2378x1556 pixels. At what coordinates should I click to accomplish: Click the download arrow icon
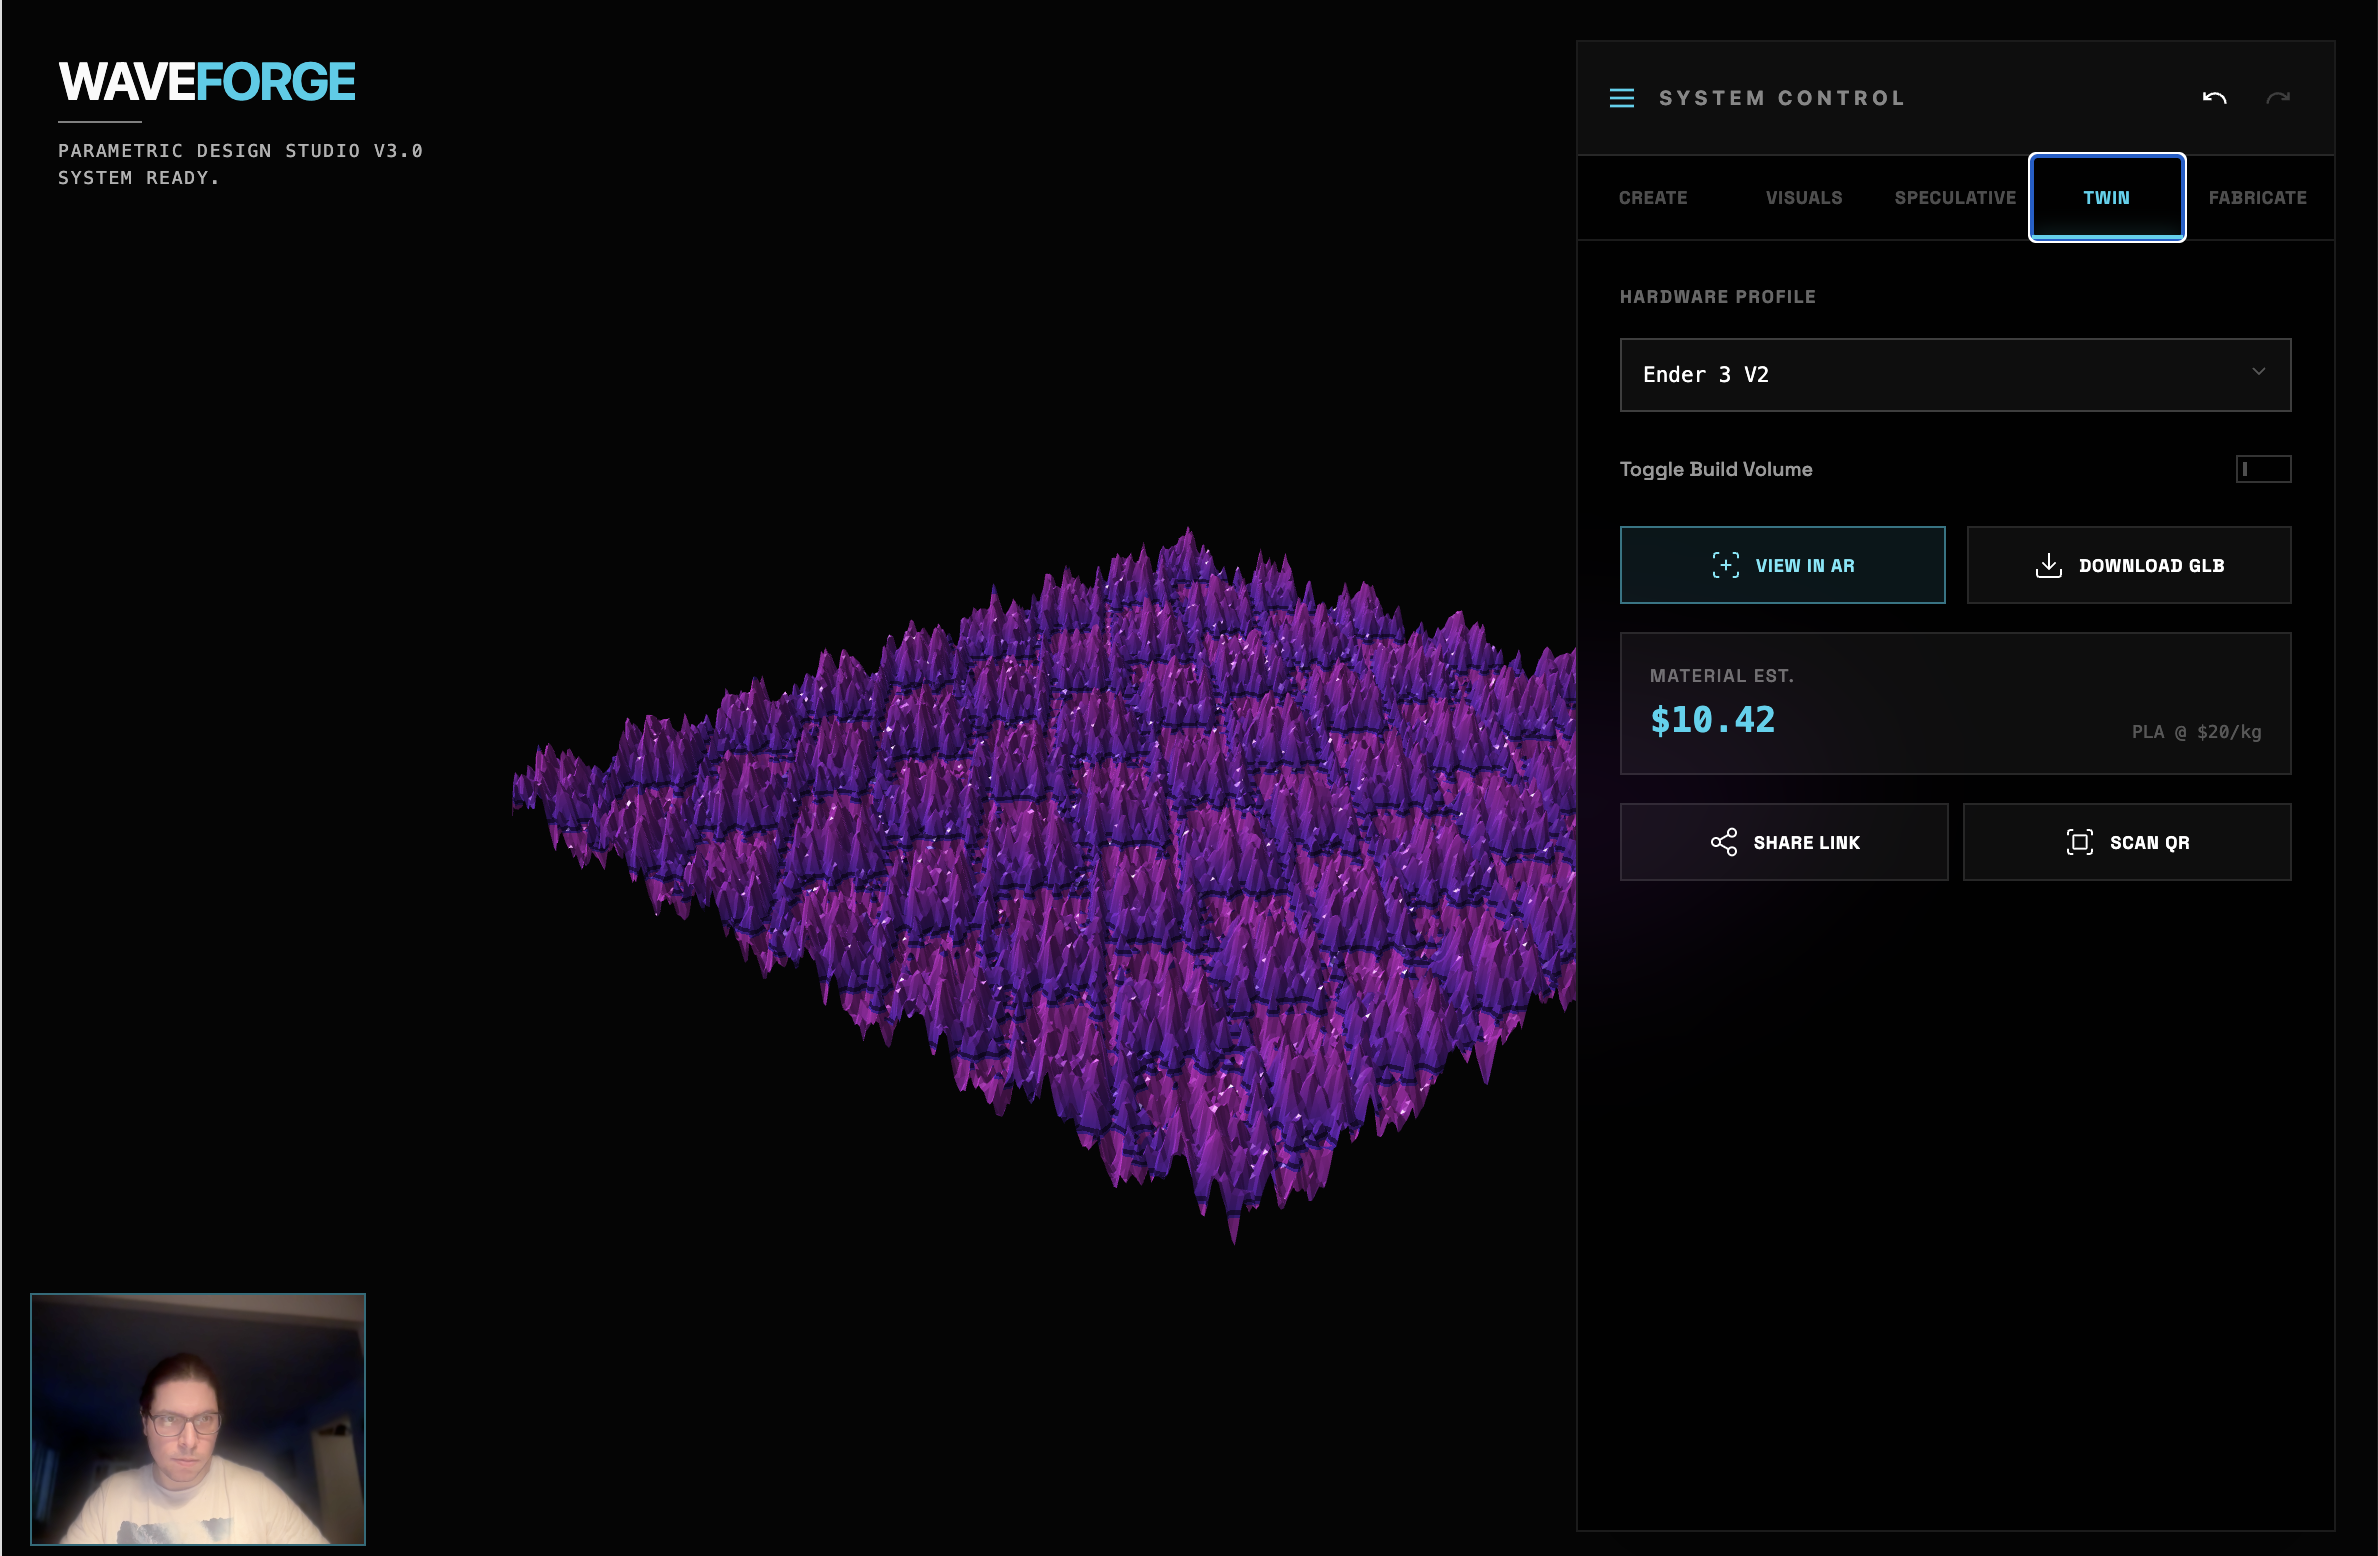coord(2048,565)
